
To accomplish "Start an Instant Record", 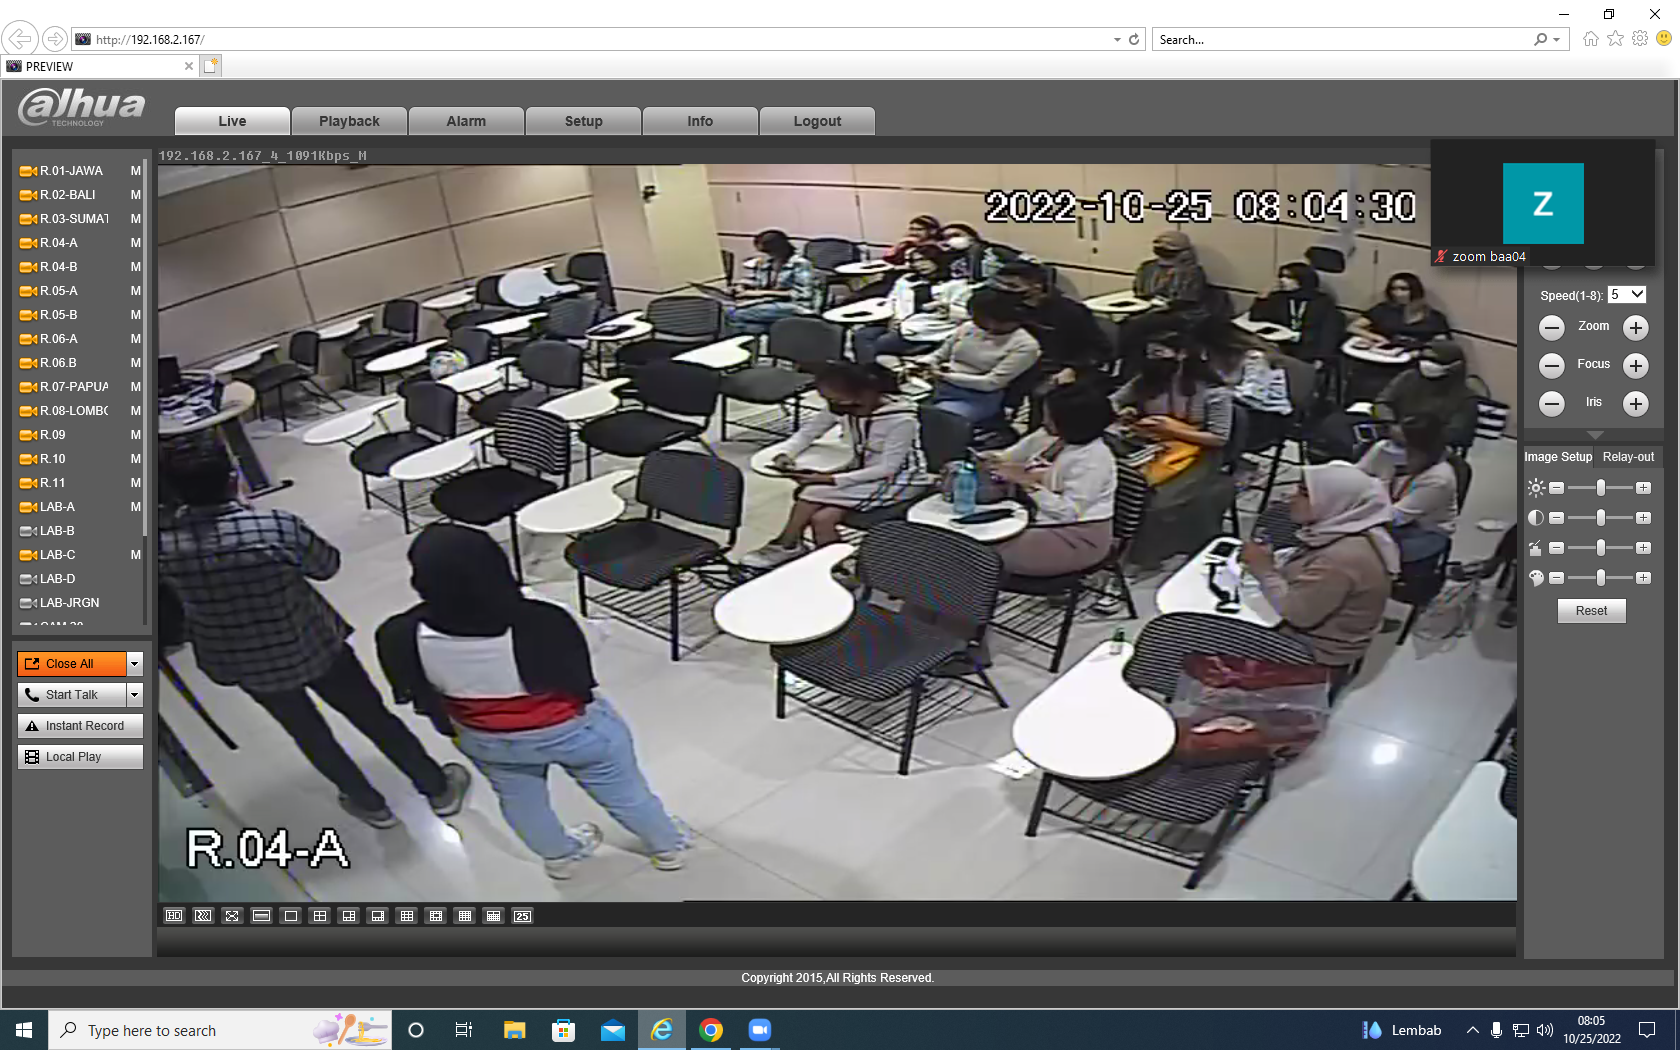I will [x=80, y=726].
